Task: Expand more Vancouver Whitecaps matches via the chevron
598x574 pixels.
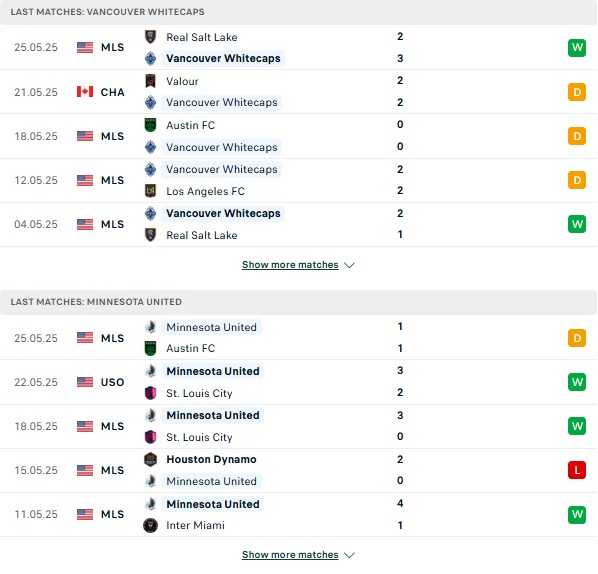Action: coord(349,265)
